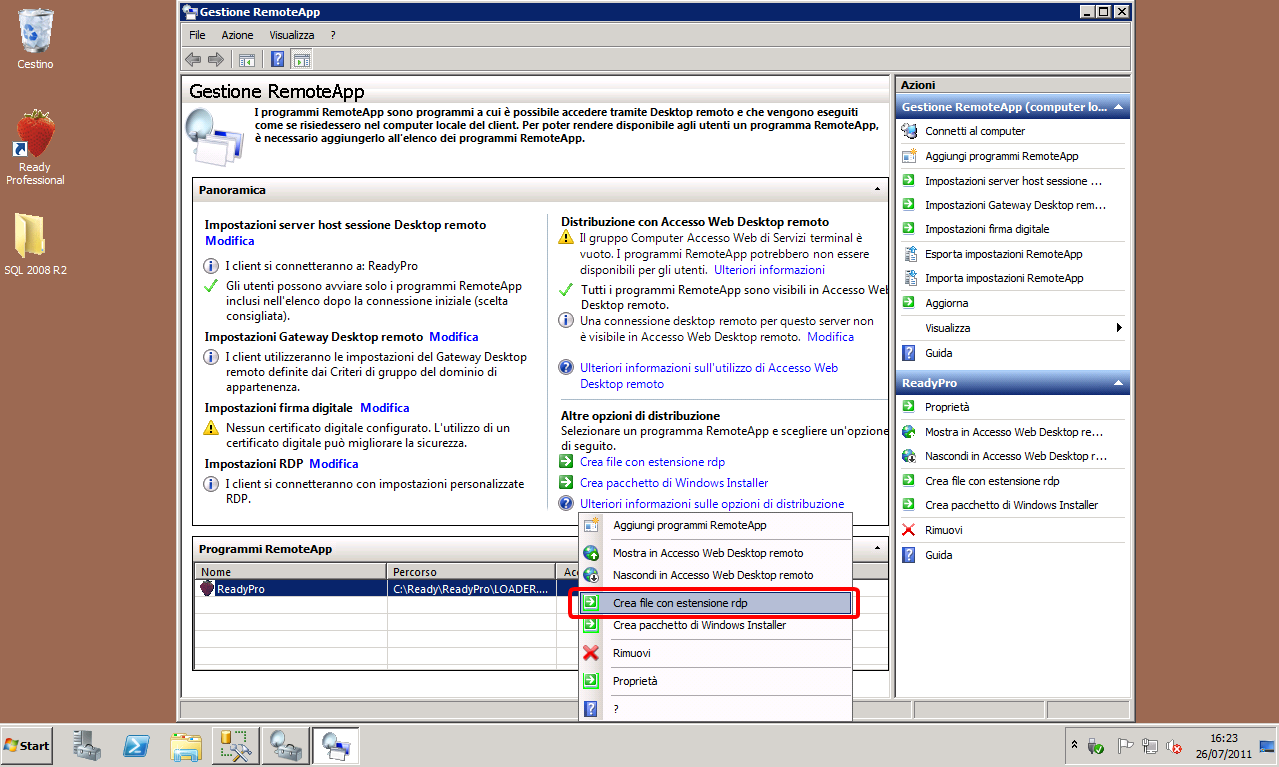1279x767 pixels.
Task: Show hidden icons arrow in system tray
Action: (1075, 745)
